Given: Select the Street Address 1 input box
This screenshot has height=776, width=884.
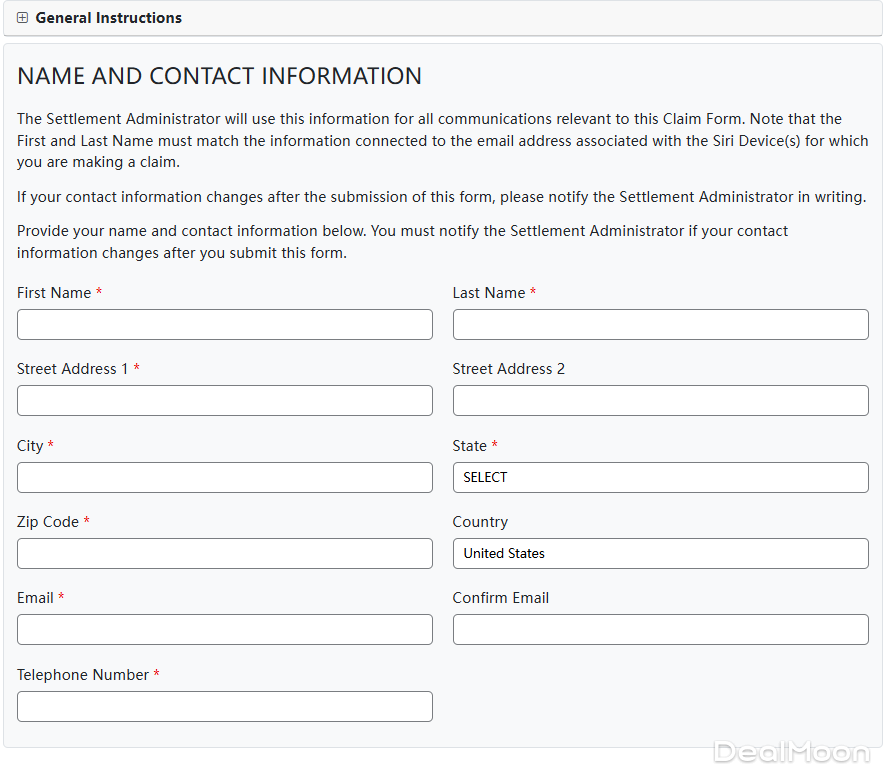Looking at the screenshot, I should coord(225,400).
